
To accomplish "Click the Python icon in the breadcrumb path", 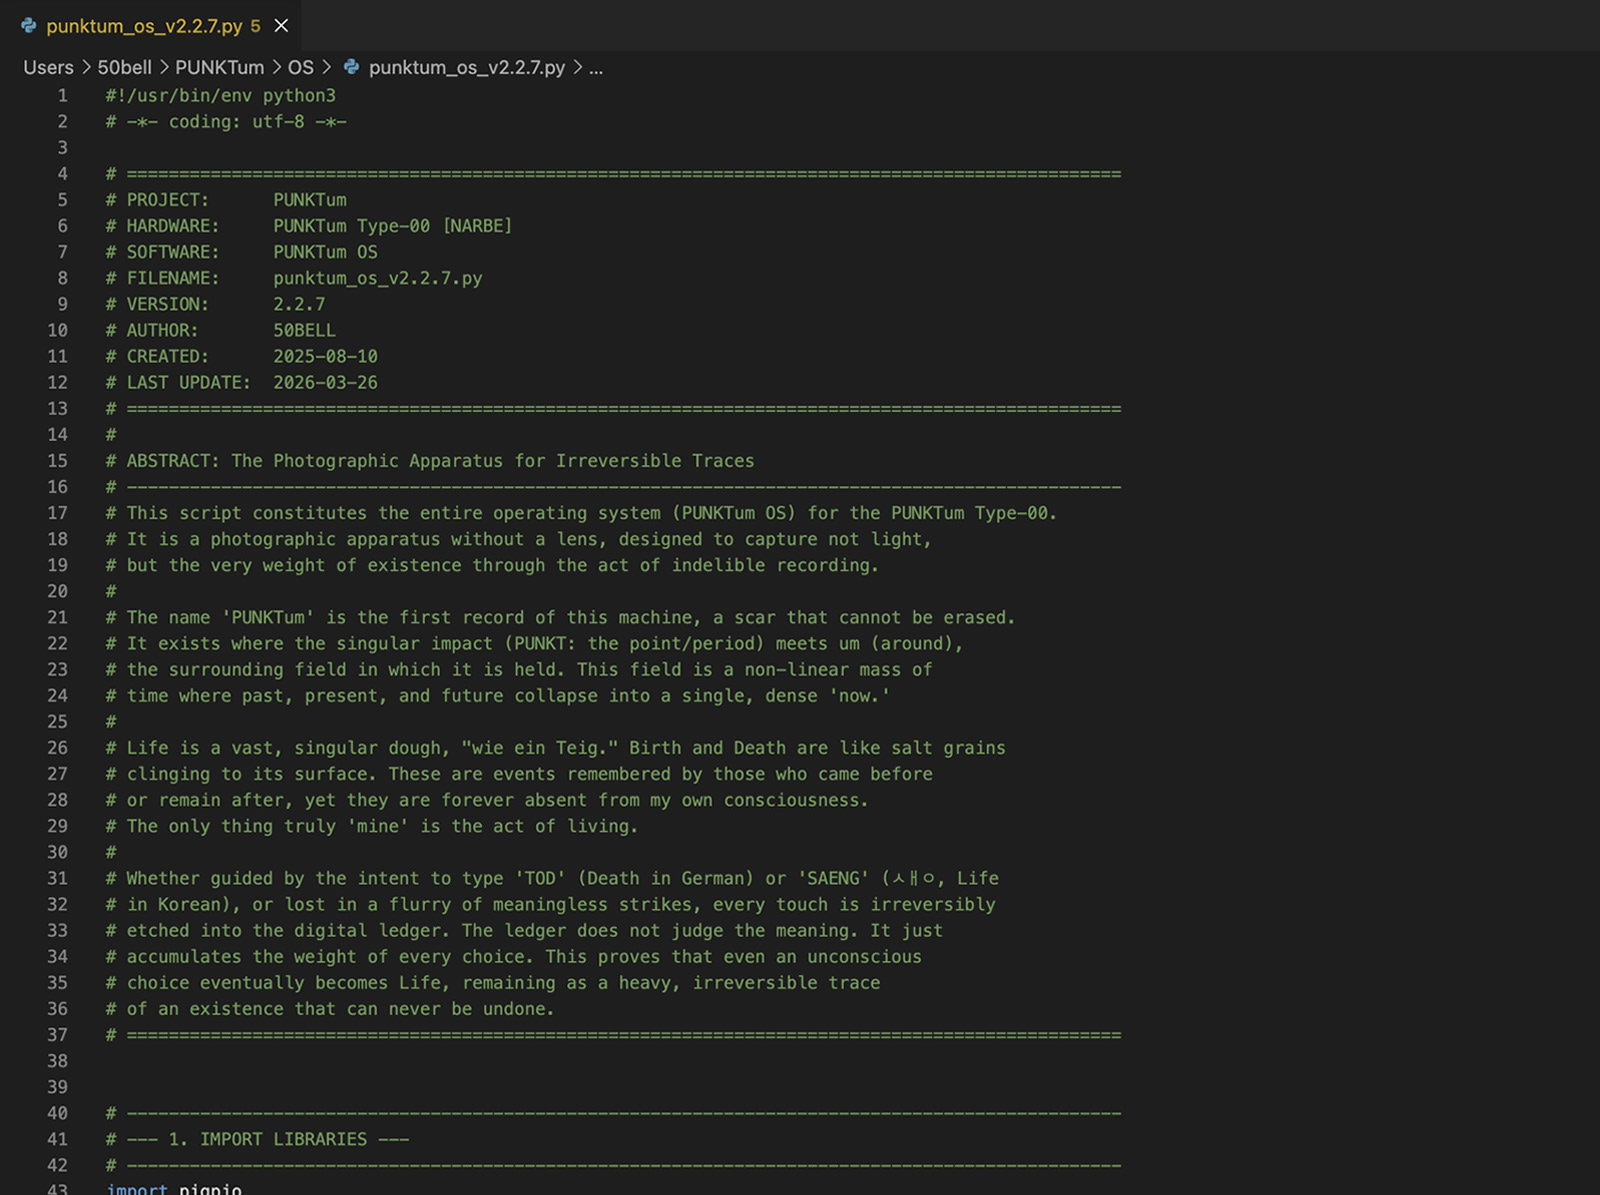I will 351,67.
